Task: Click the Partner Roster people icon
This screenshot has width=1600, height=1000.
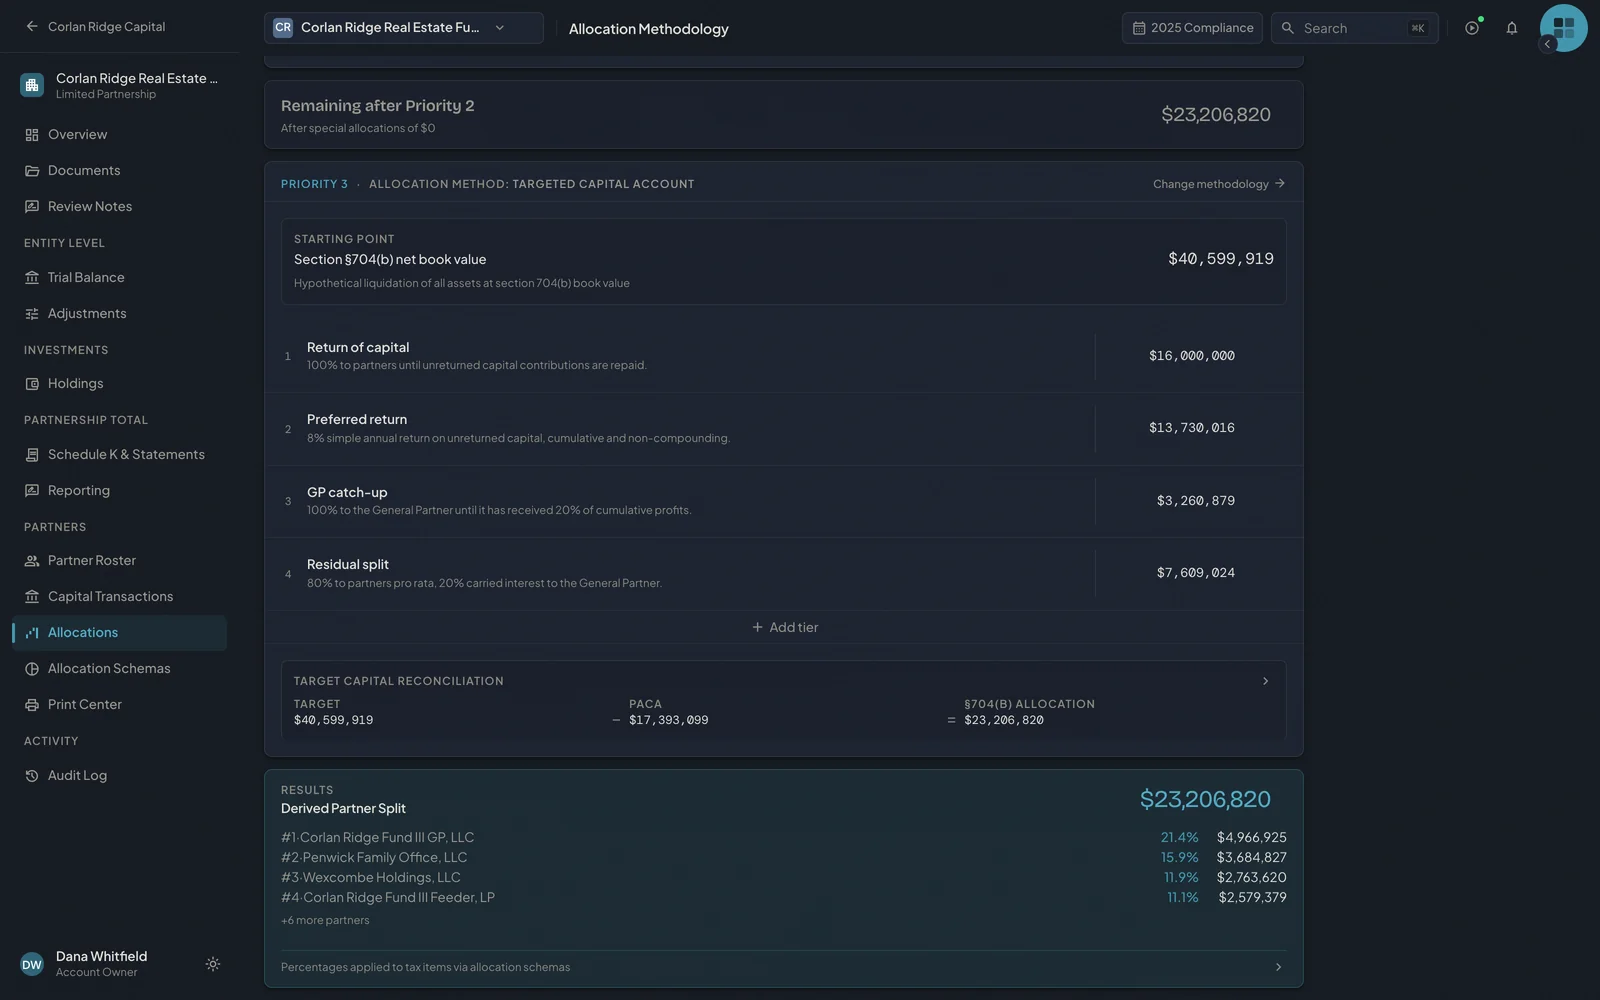Action: 32,560
